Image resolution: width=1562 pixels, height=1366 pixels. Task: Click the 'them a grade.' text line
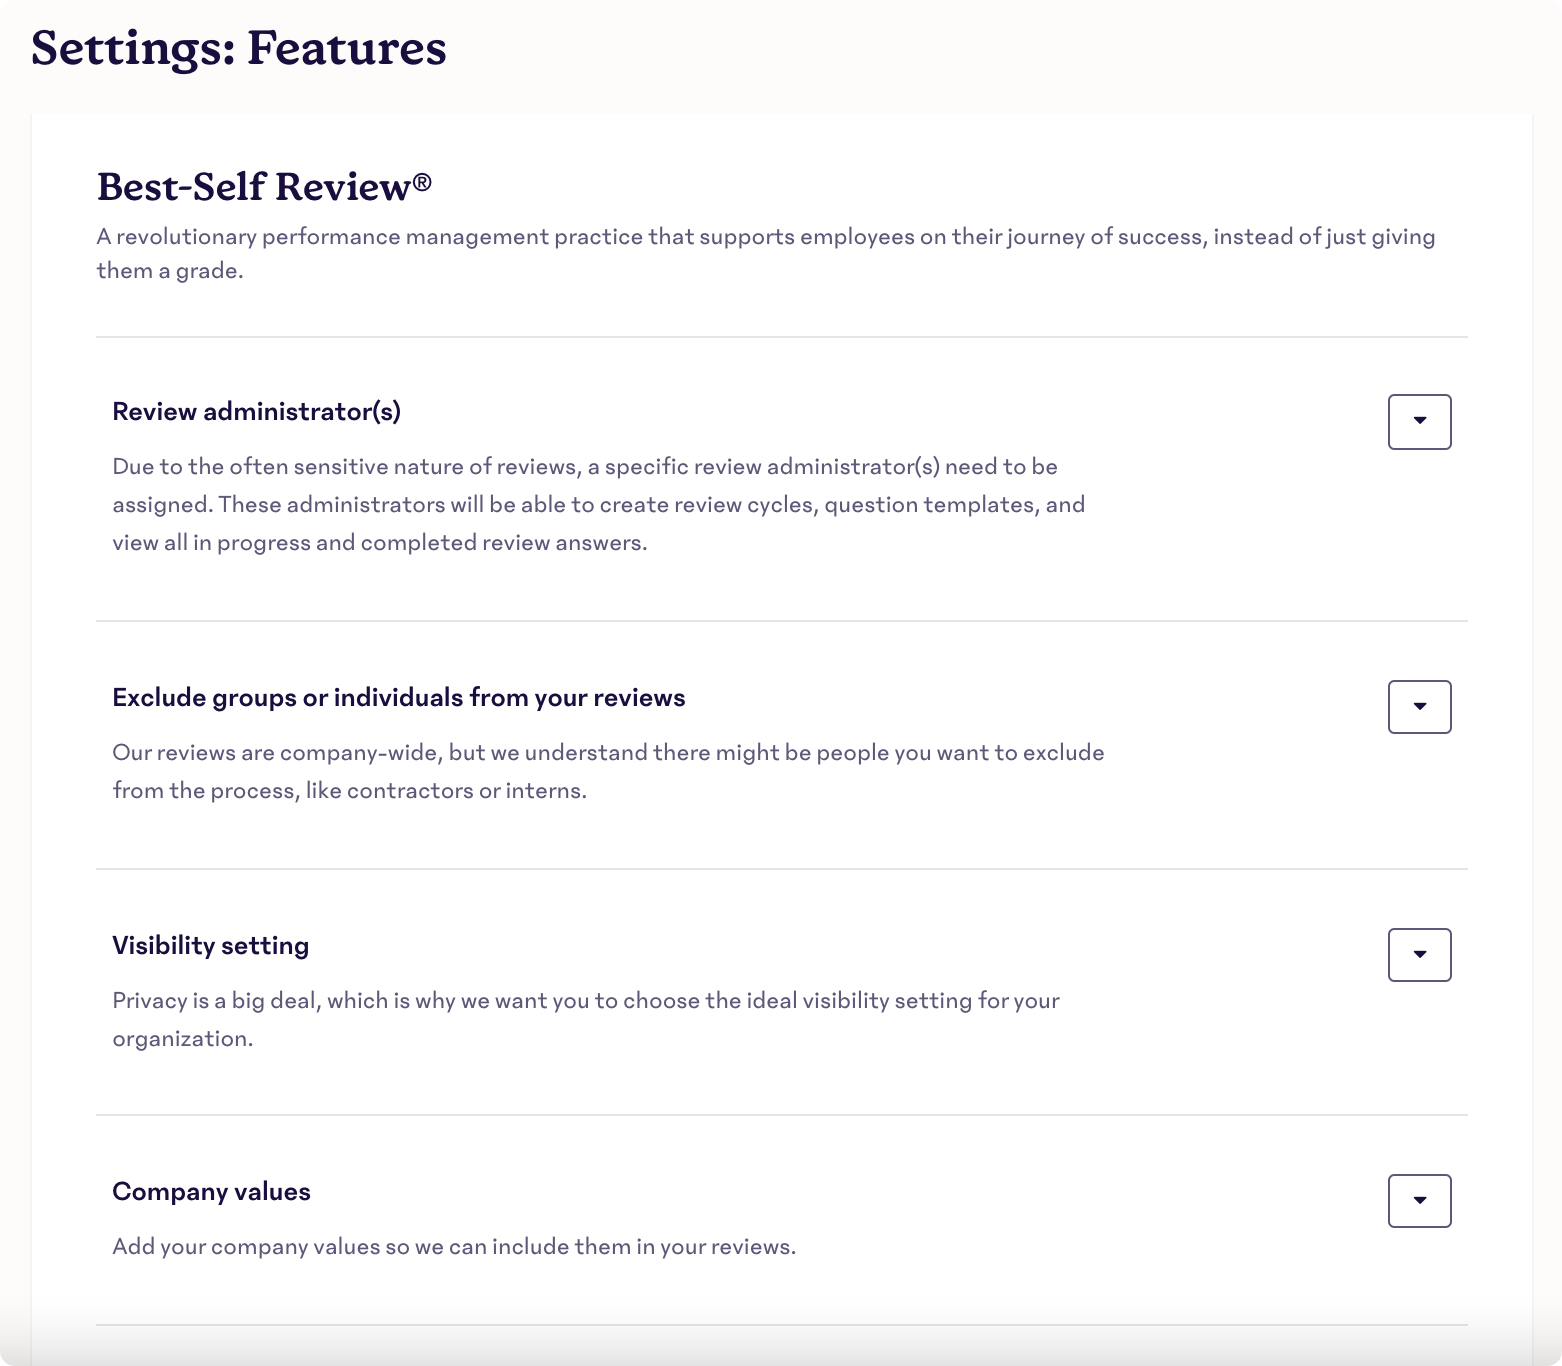[x=170, y=270]
